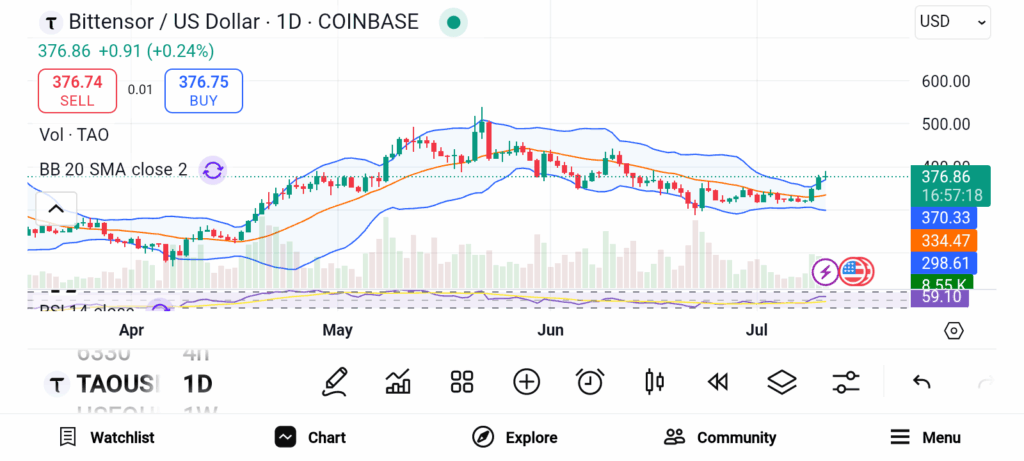Click the hexagon chart settings icon
The width and height of the screenshot is (1024, 461).
[953, 331]
